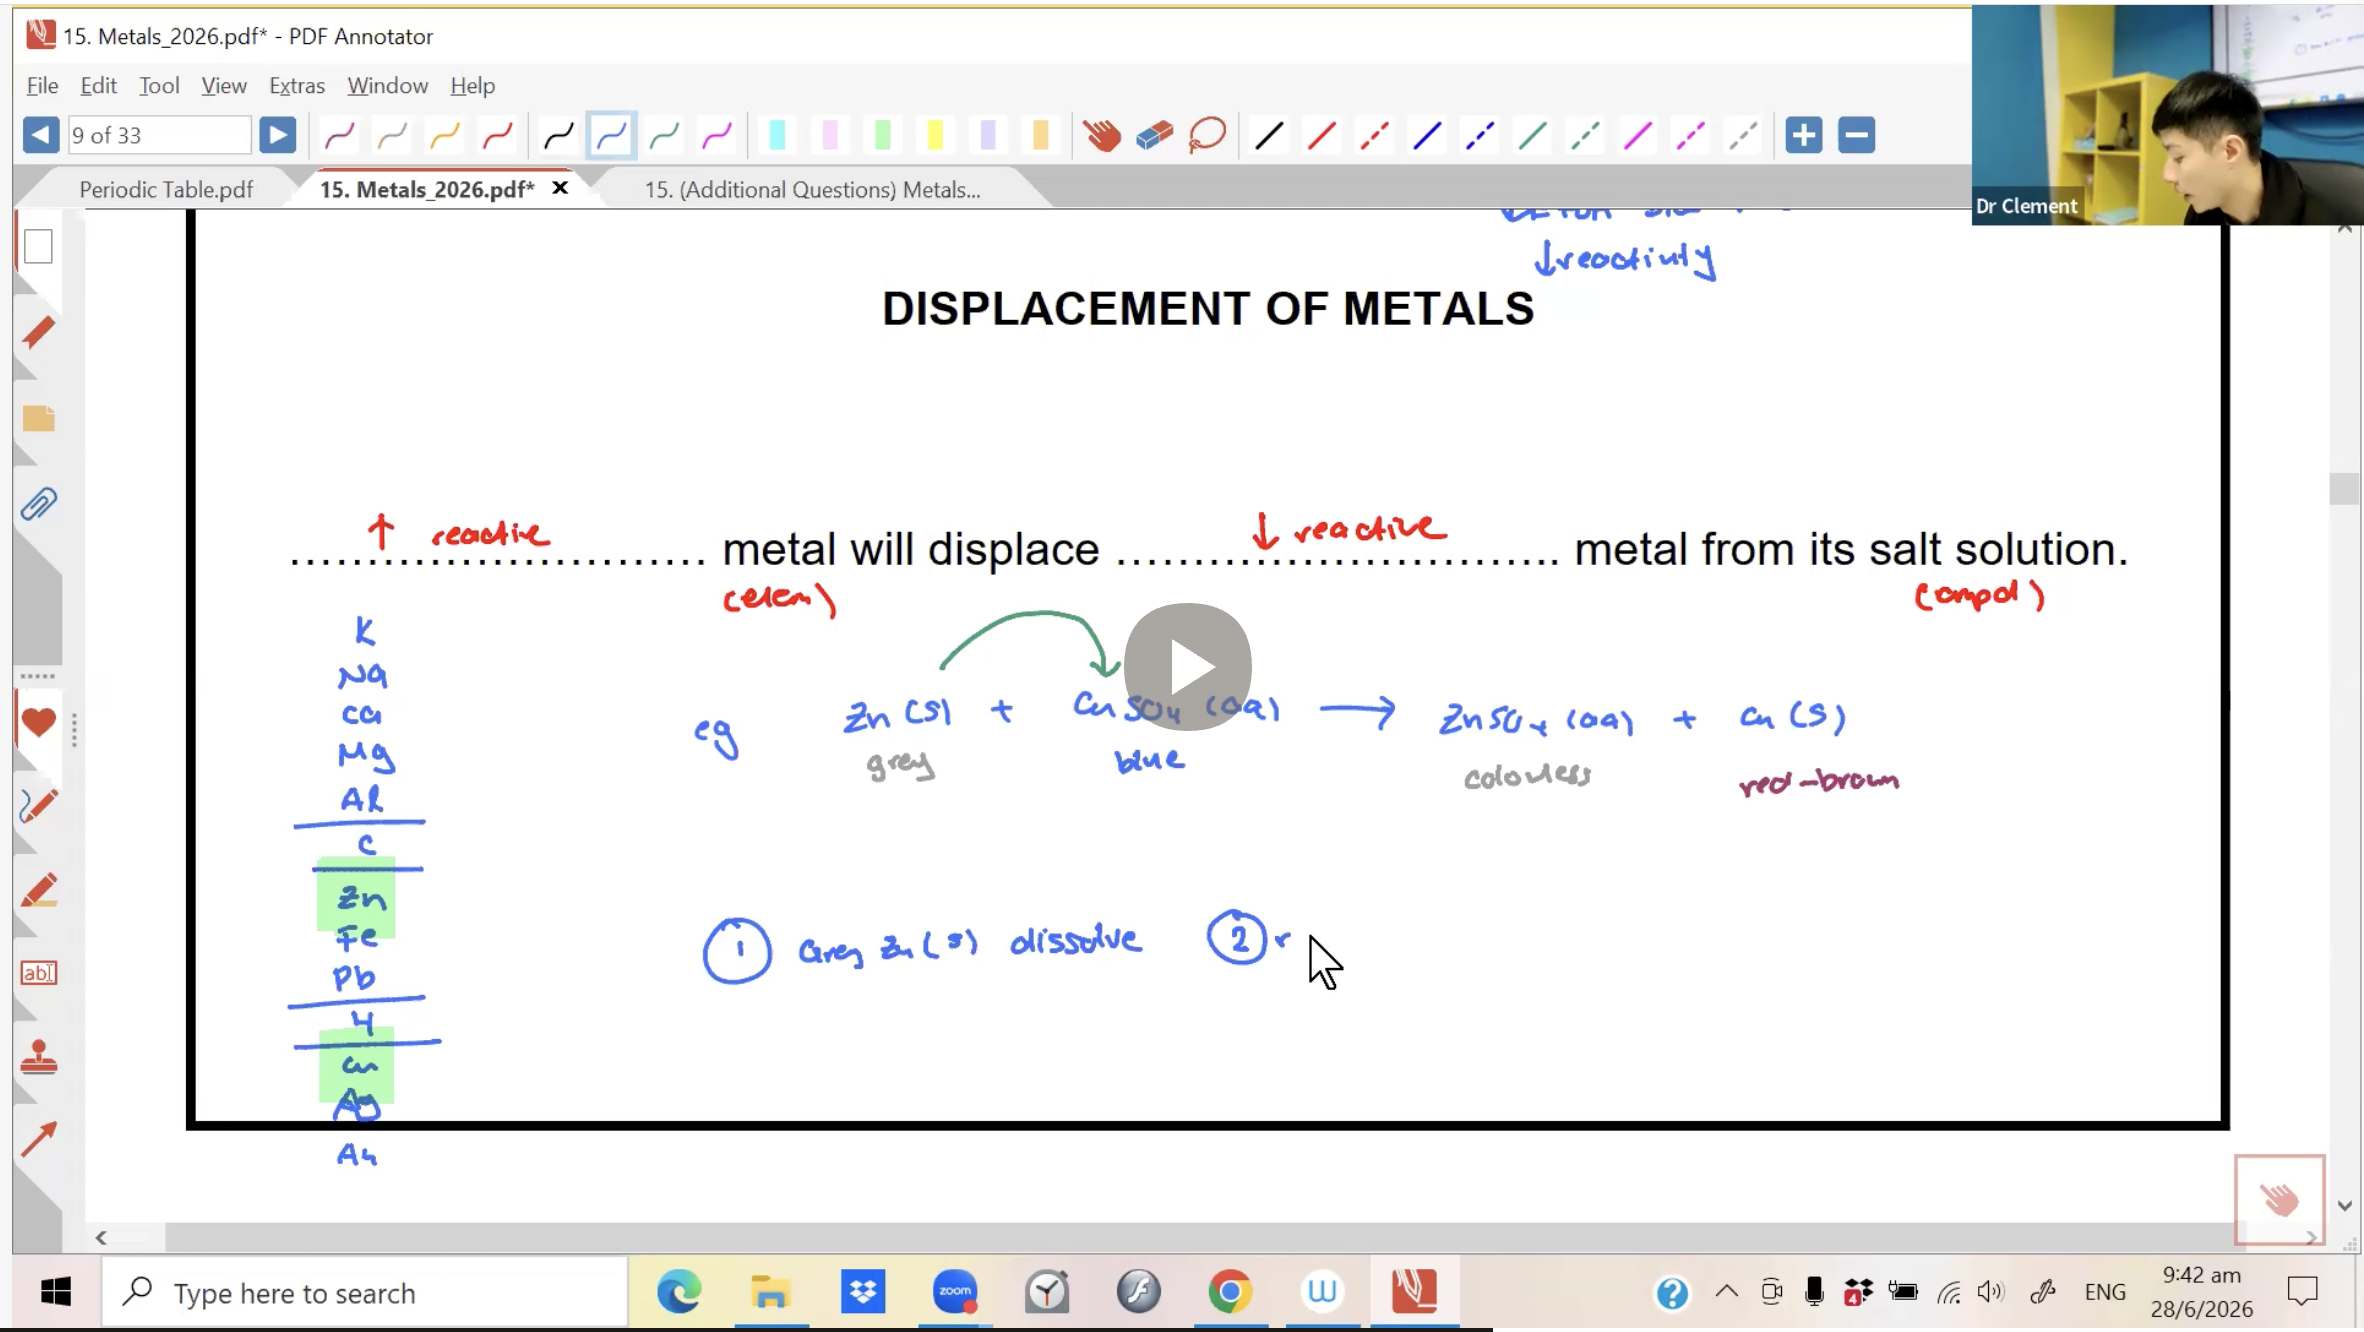The image size is (2364, 1332).
Task: Click the floating pan hand button
Action: pos(2279,1199)
